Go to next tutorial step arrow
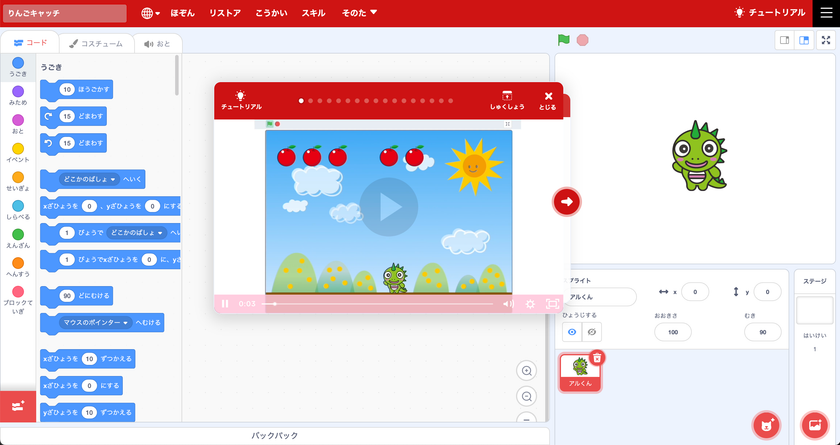 (567, 202)
